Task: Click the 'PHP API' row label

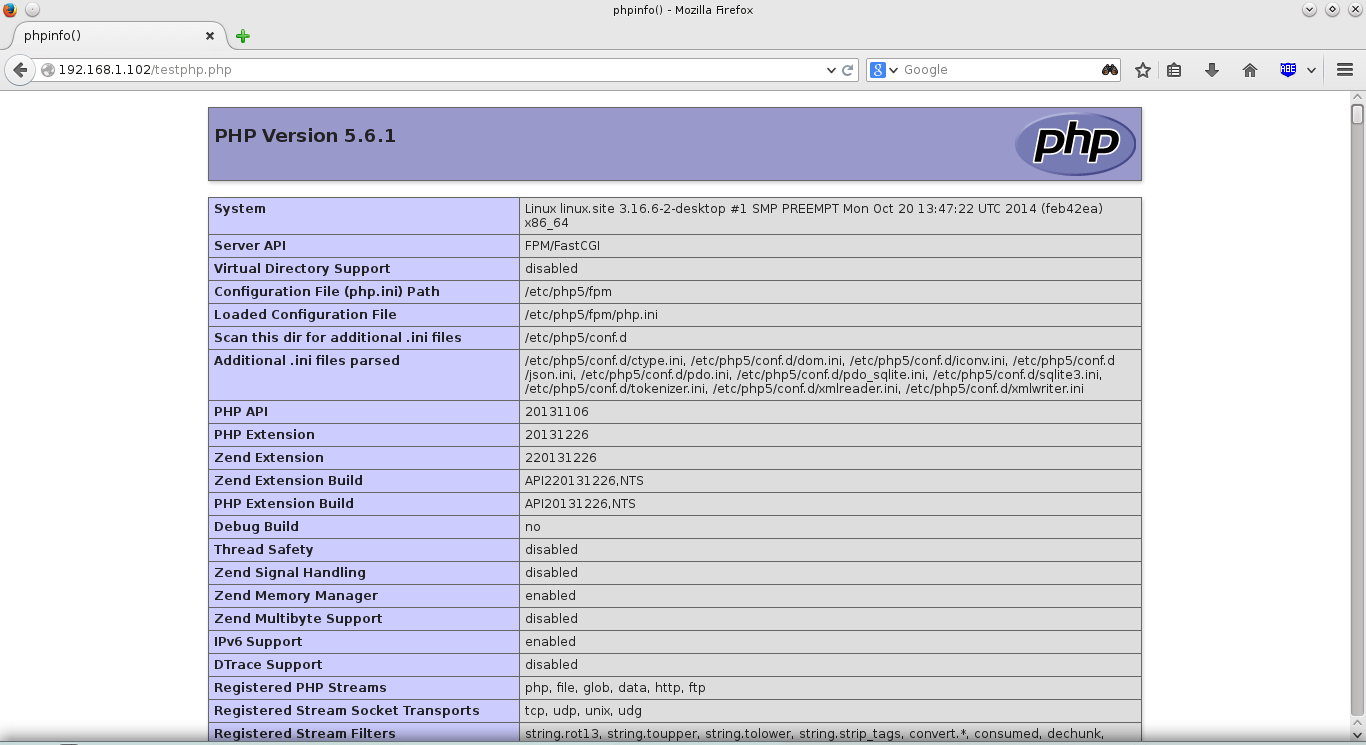Action: (x=241, y=412)
